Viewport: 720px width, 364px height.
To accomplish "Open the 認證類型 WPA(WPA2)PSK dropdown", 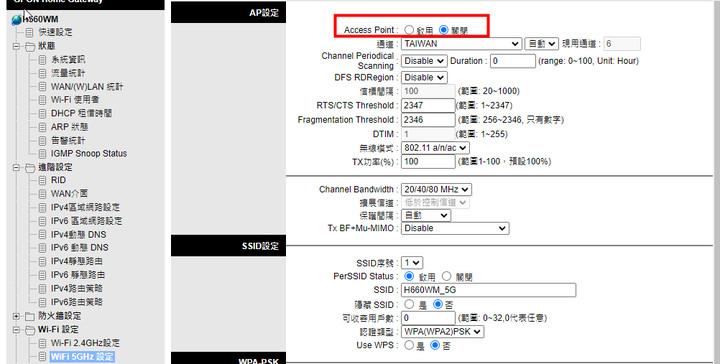I will pos(442,331).
